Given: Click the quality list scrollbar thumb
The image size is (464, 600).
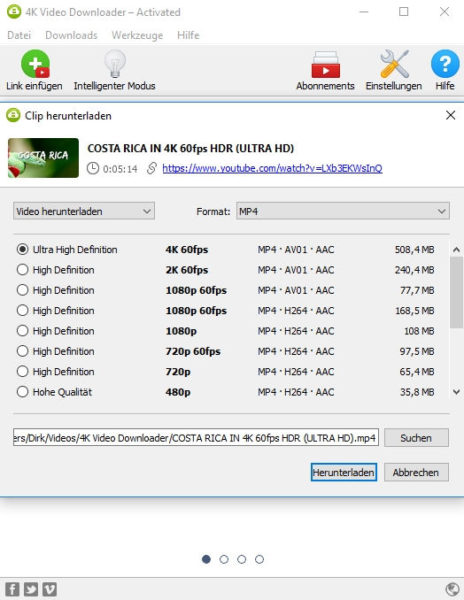Looking at the screenshot, I should tap(456, 293).
